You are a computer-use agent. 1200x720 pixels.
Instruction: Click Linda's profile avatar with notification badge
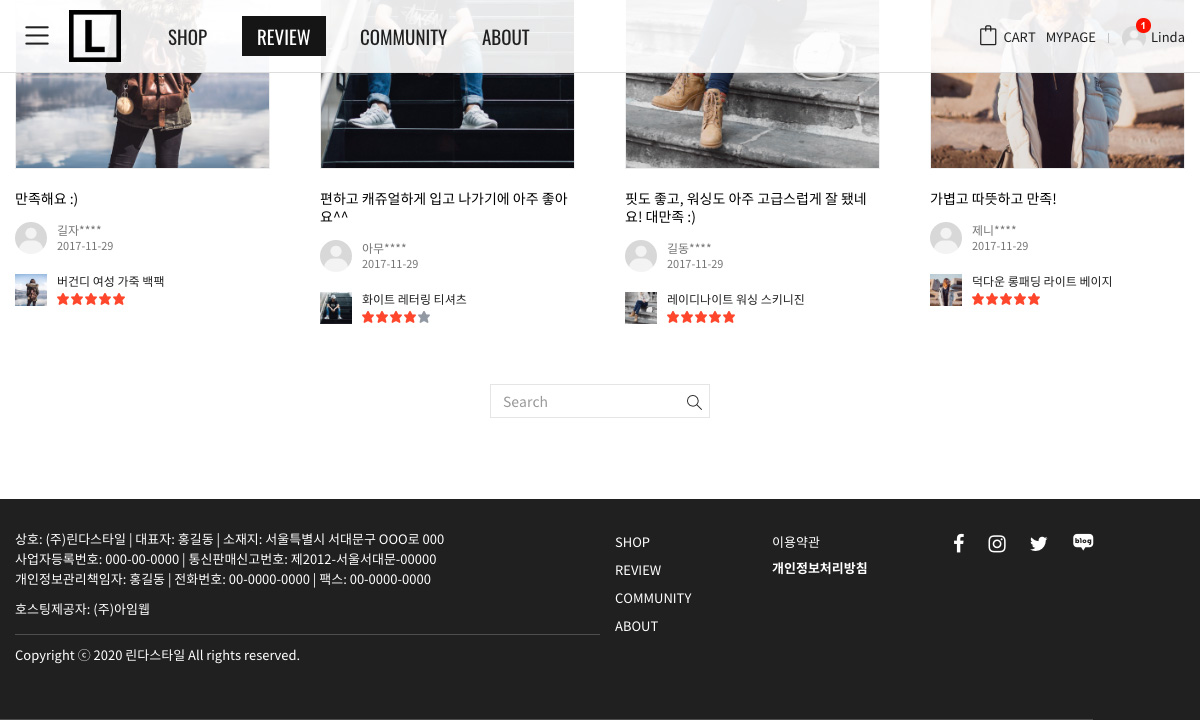tap(1134, 35)
